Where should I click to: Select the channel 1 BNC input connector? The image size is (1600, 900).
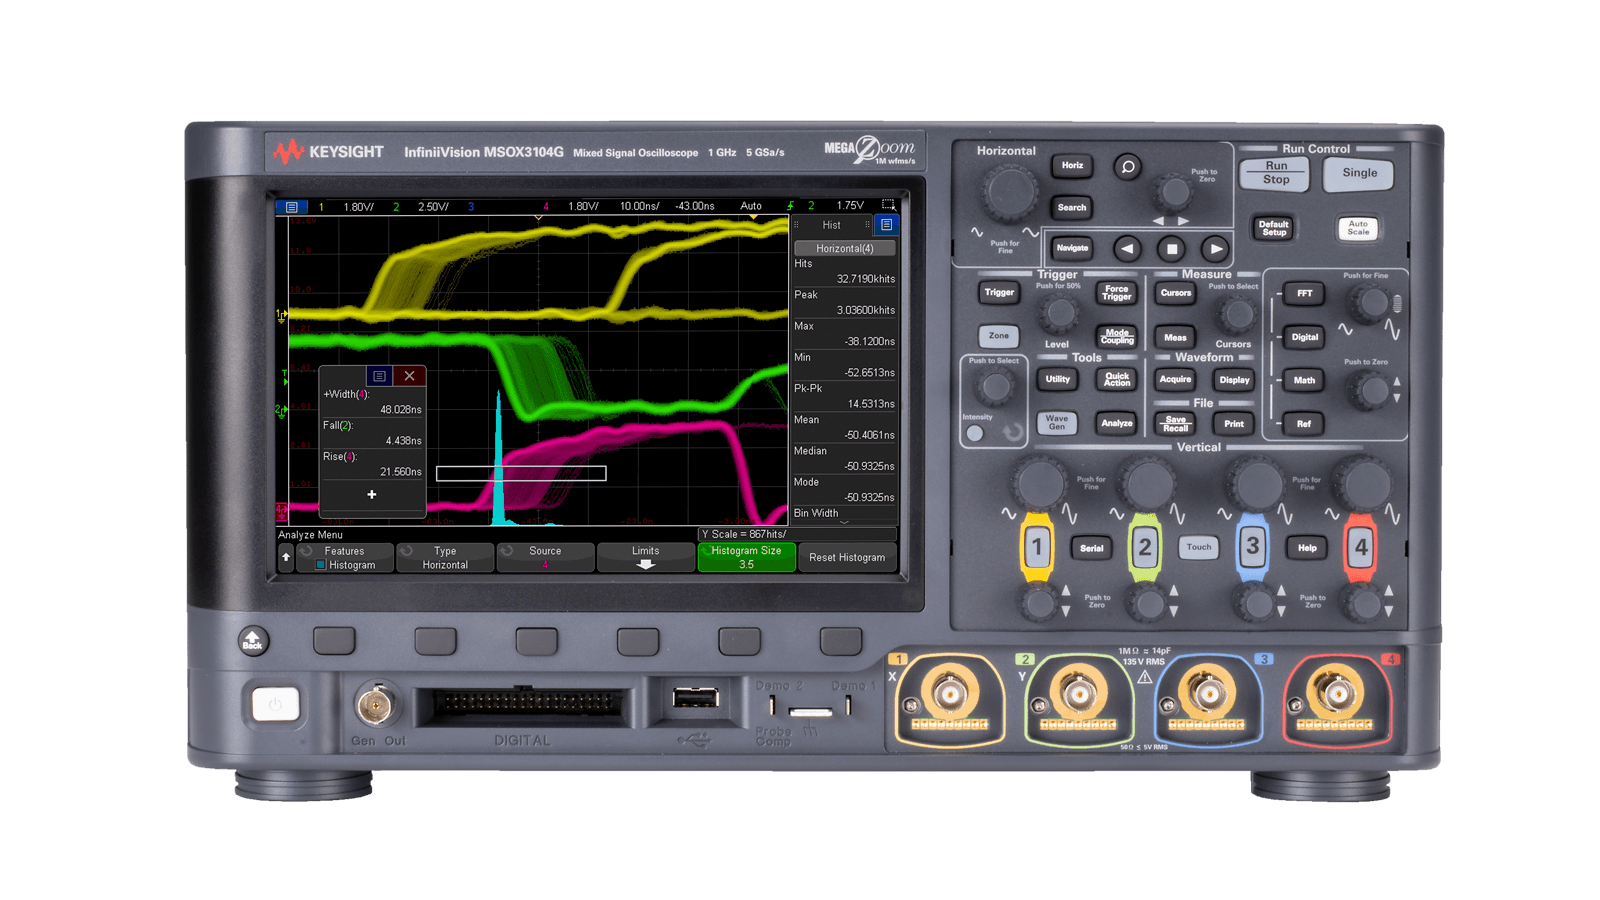point(949,693)
